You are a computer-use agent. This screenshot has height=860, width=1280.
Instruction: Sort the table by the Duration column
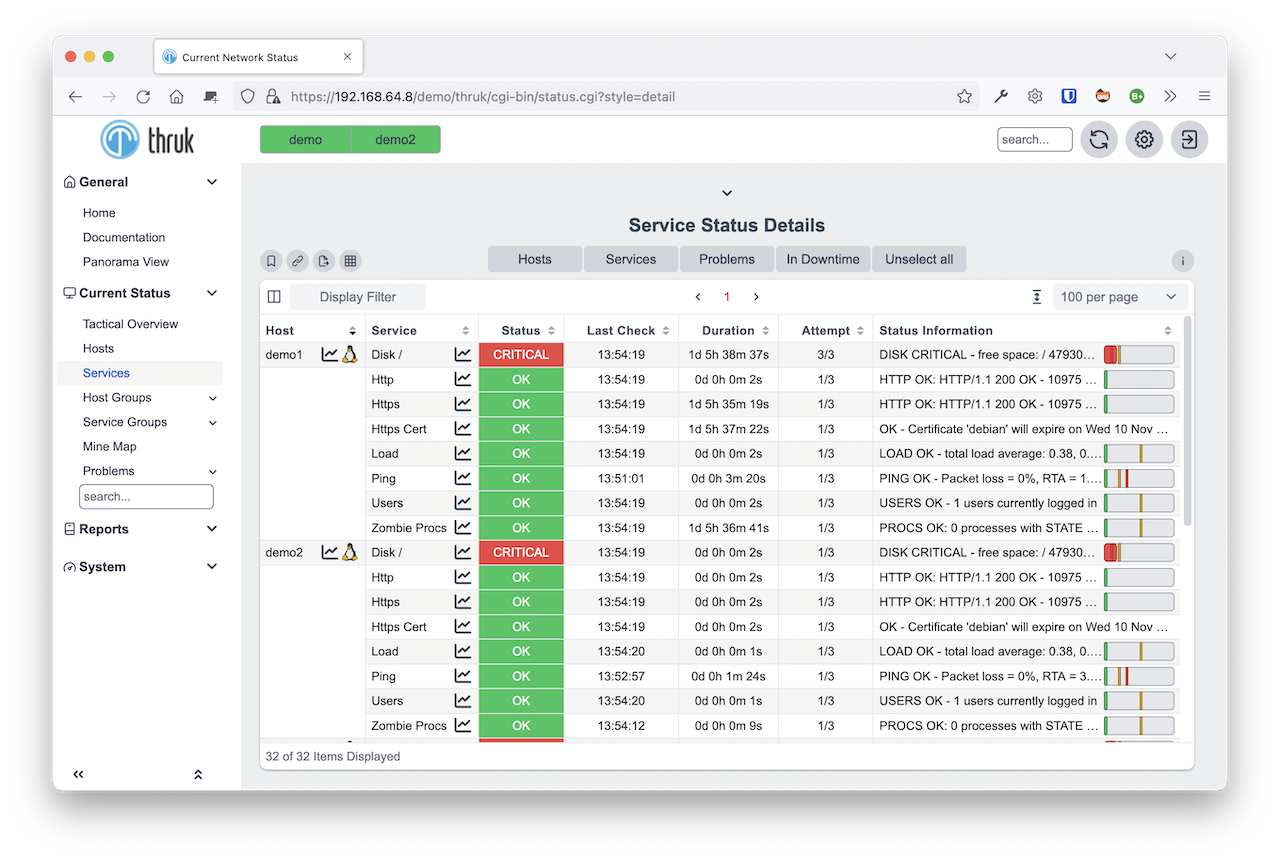click(766, 331)
